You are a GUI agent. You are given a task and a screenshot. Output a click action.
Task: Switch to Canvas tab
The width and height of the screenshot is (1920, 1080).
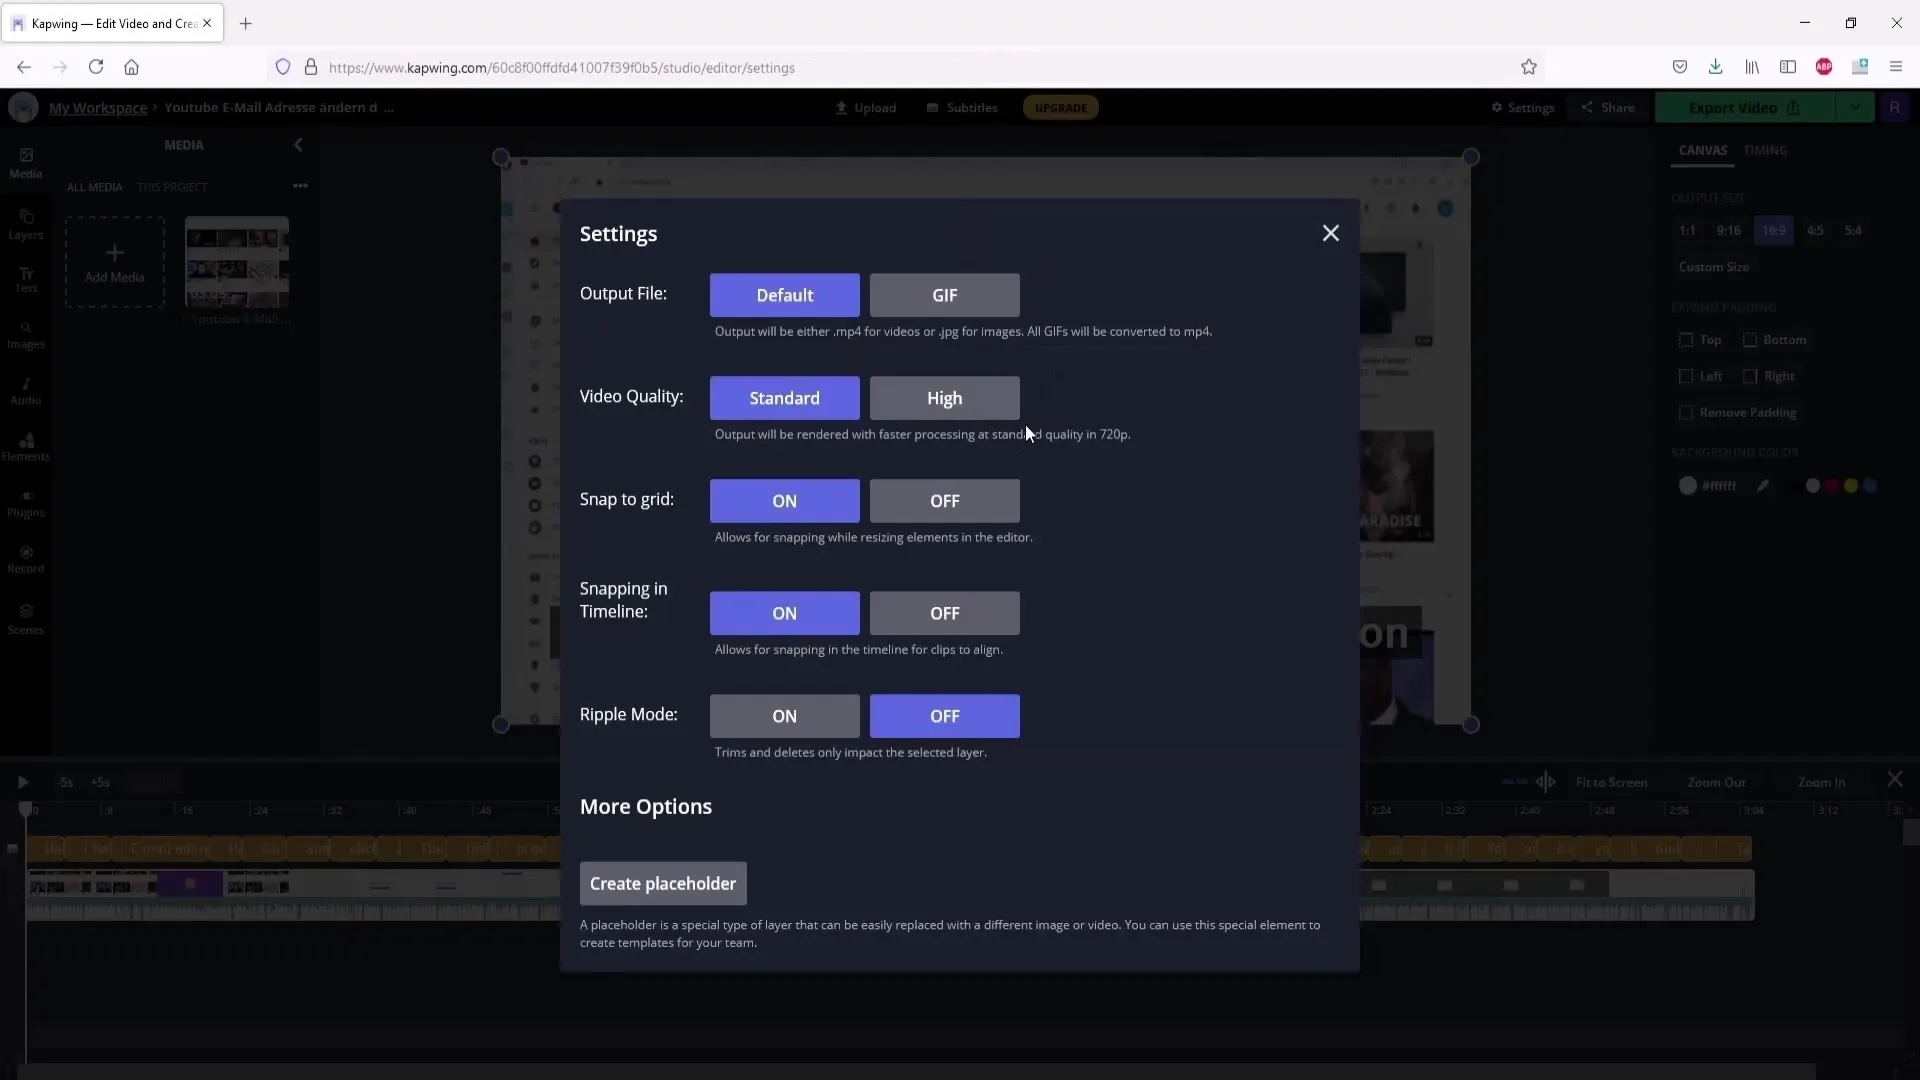tap(1704, 149)
